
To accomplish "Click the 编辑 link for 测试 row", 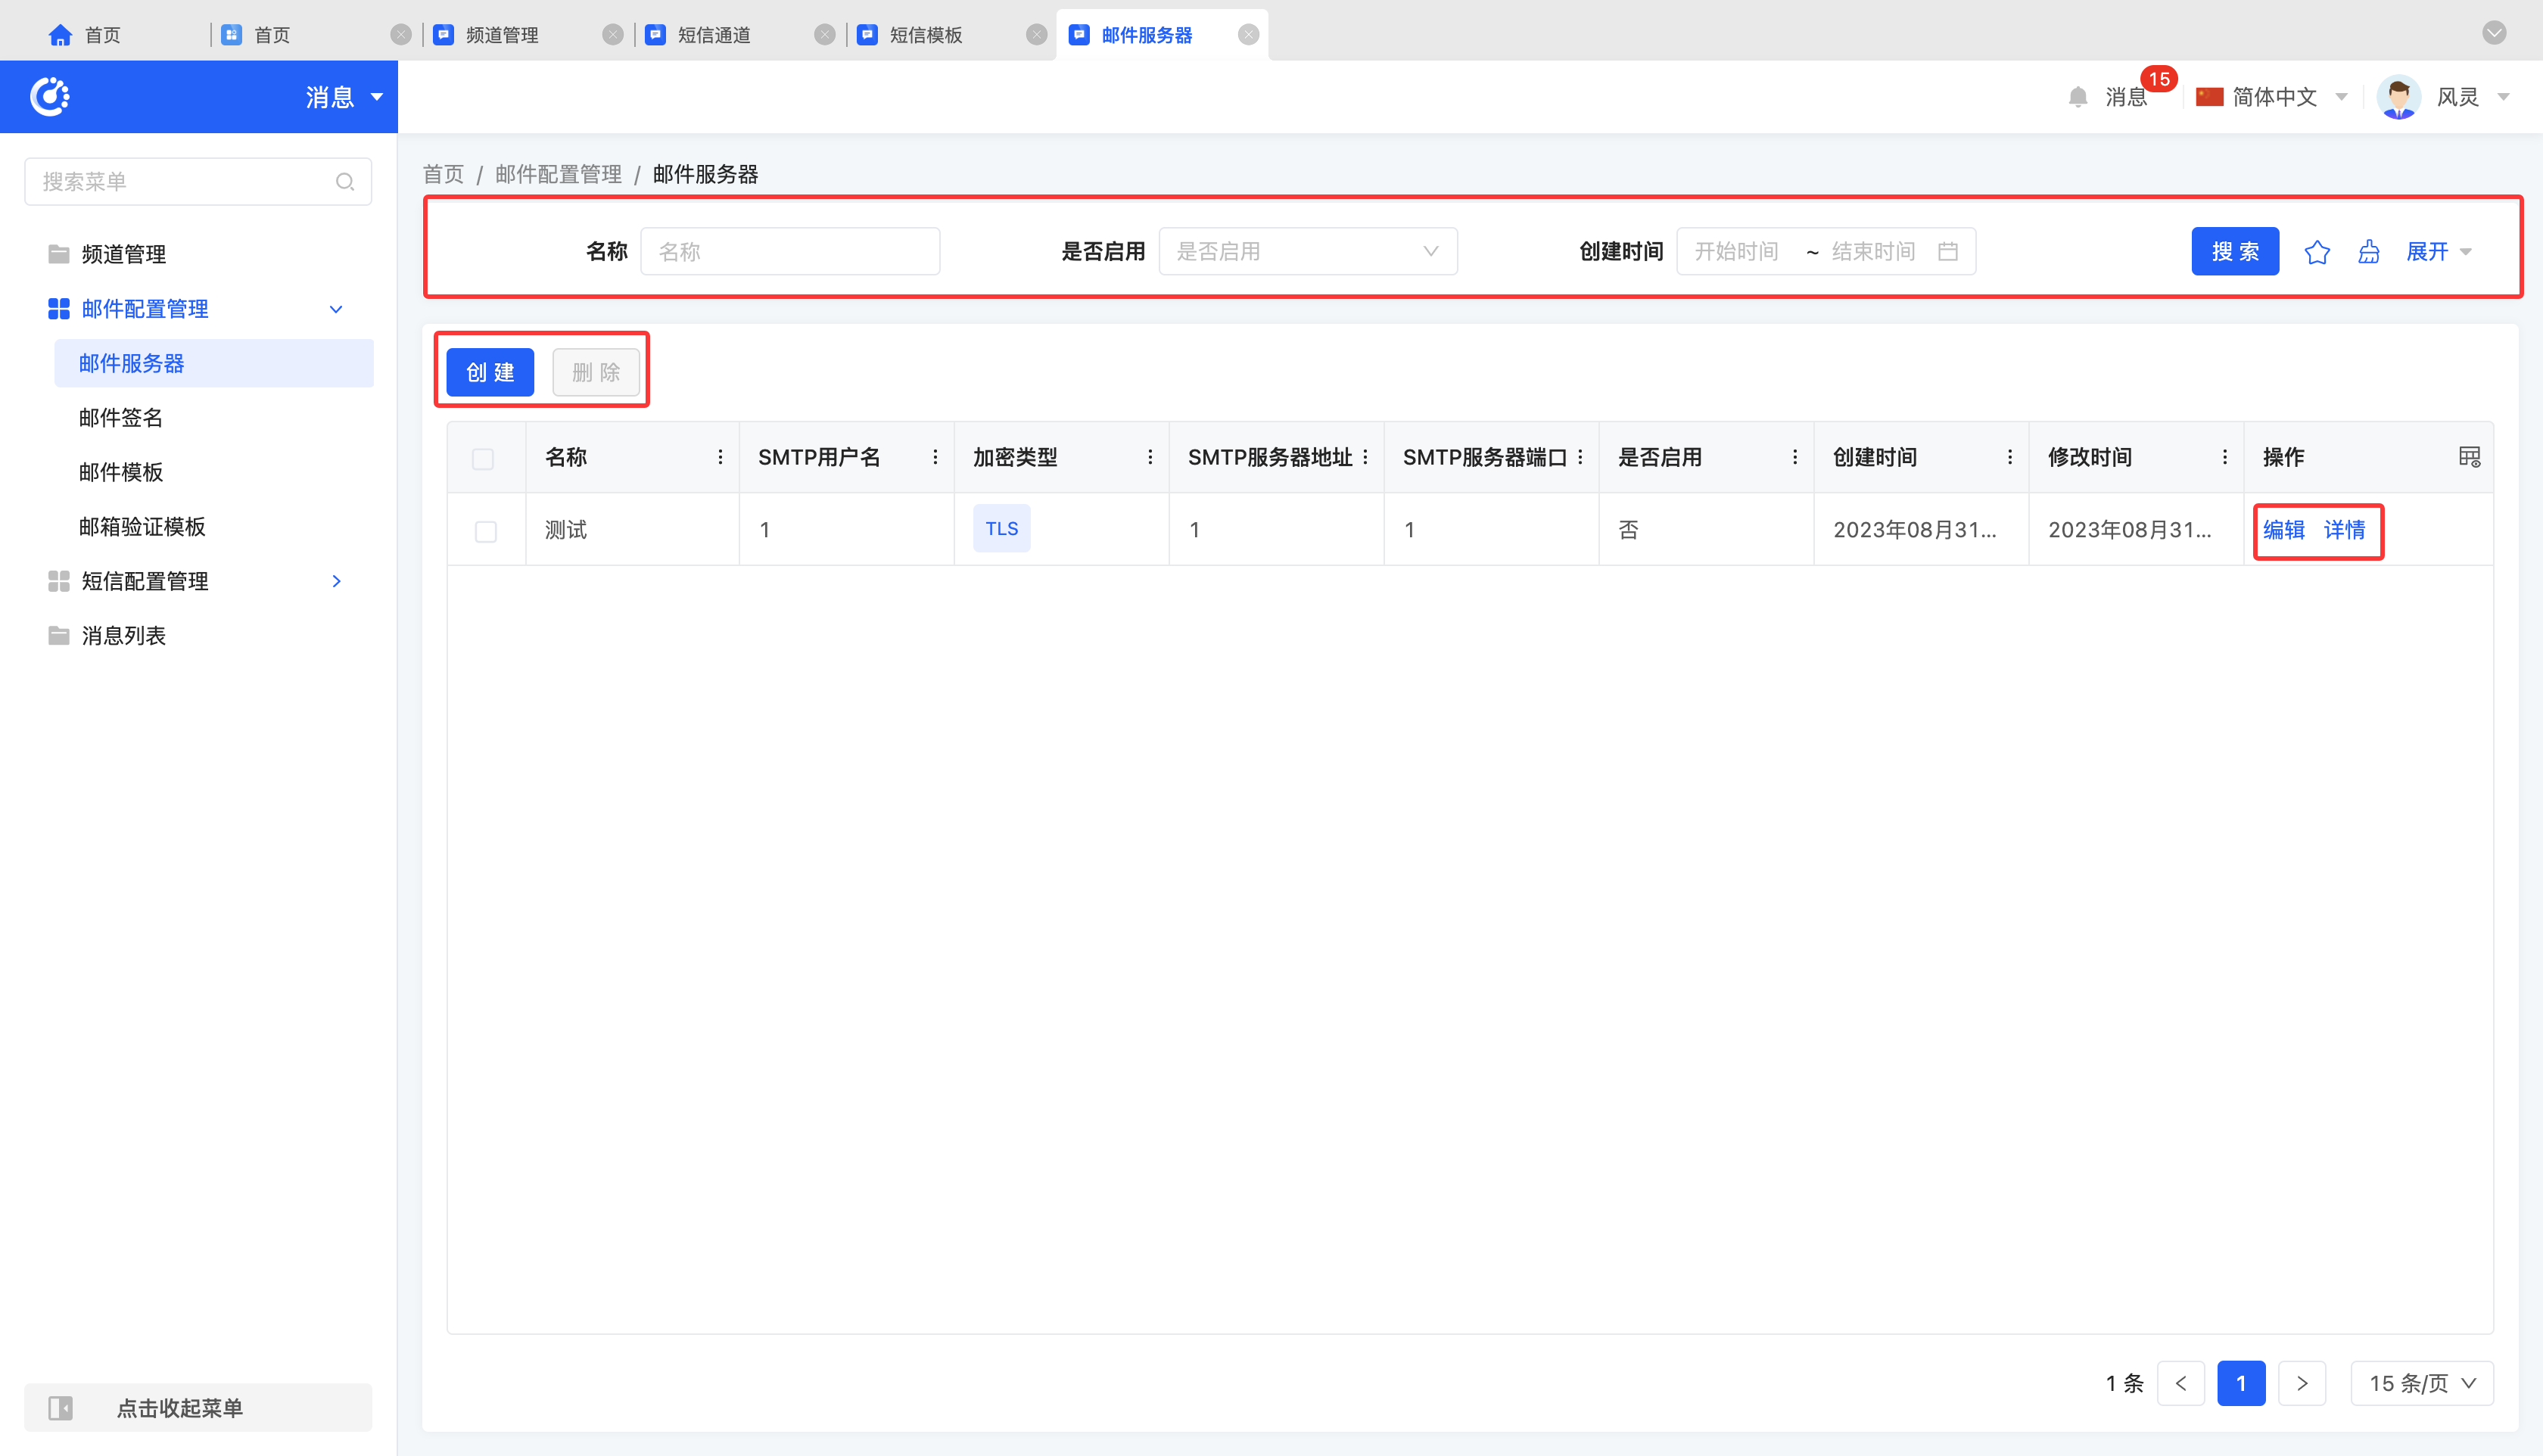I will pyautogui.click(x=2283, y=530).
